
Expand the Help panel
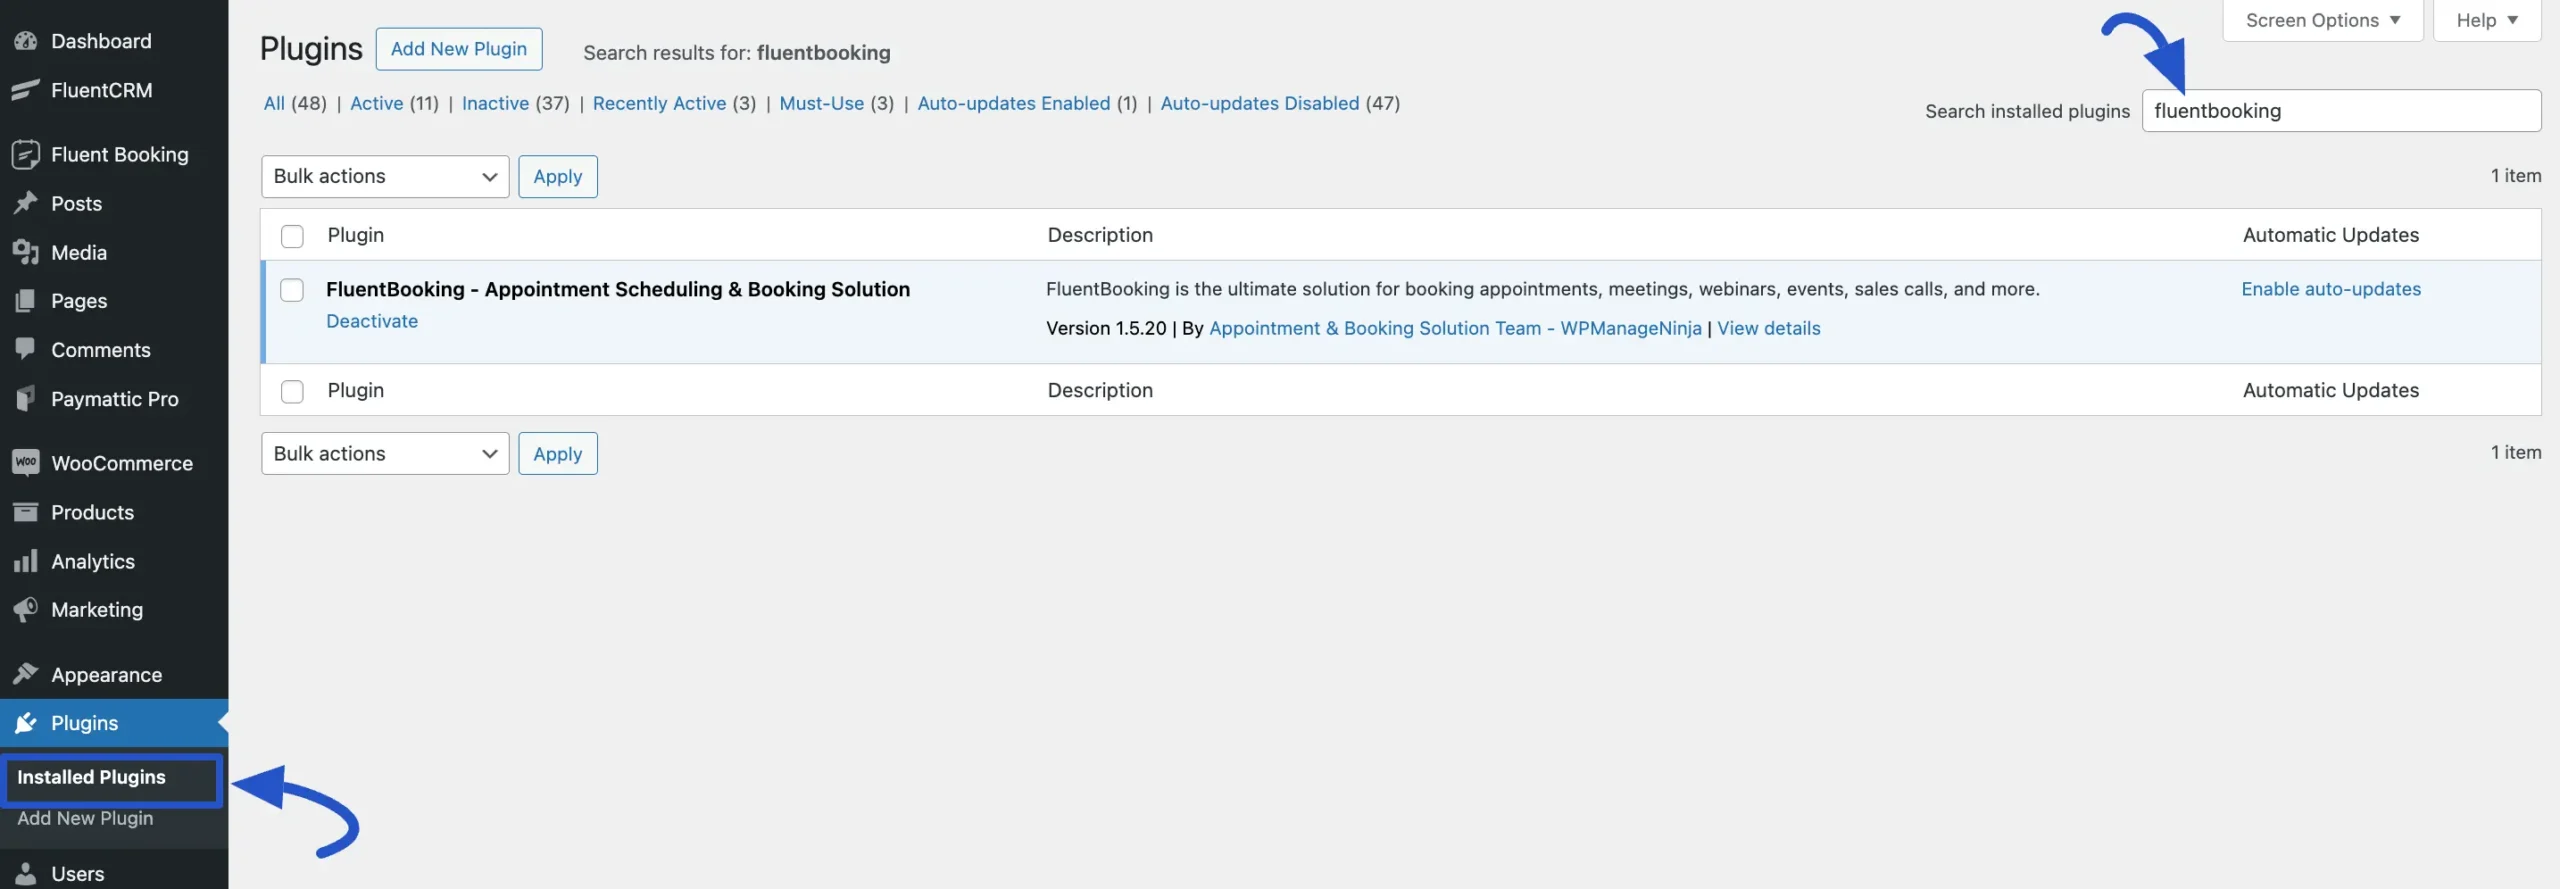2487,20
